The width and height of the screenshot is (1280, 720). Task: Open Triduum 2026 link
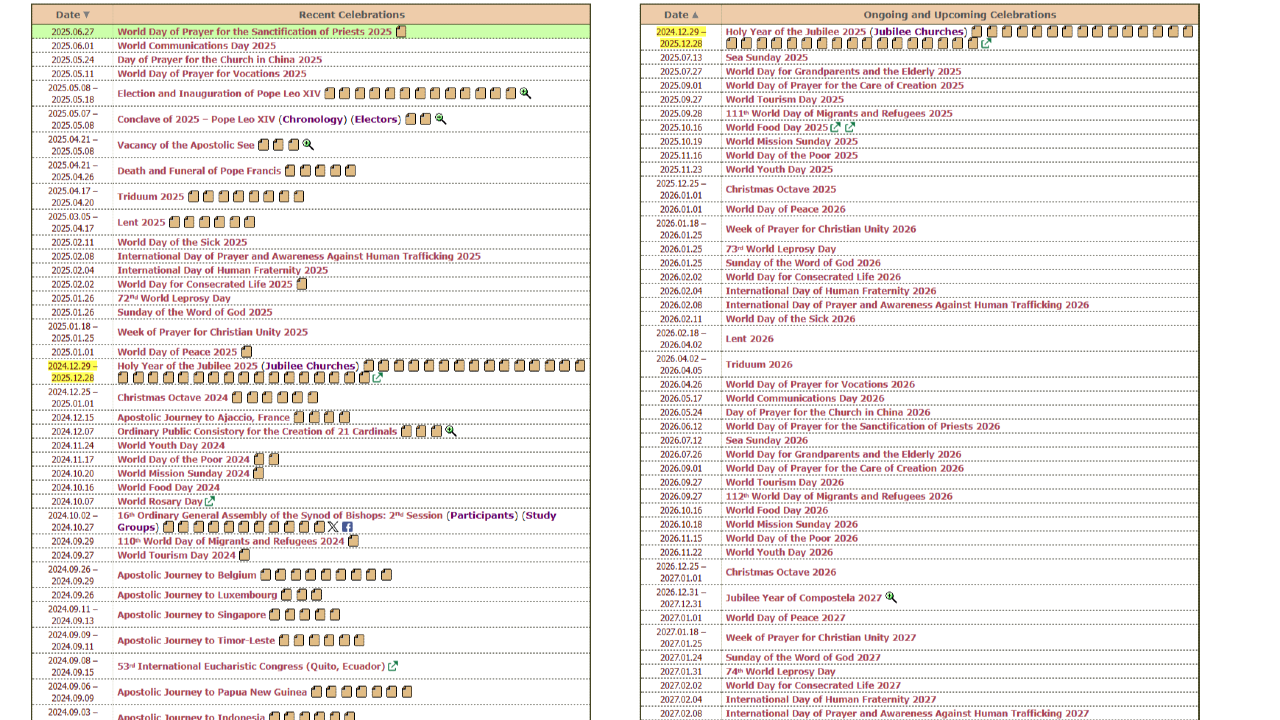click(x=759, y=365)
